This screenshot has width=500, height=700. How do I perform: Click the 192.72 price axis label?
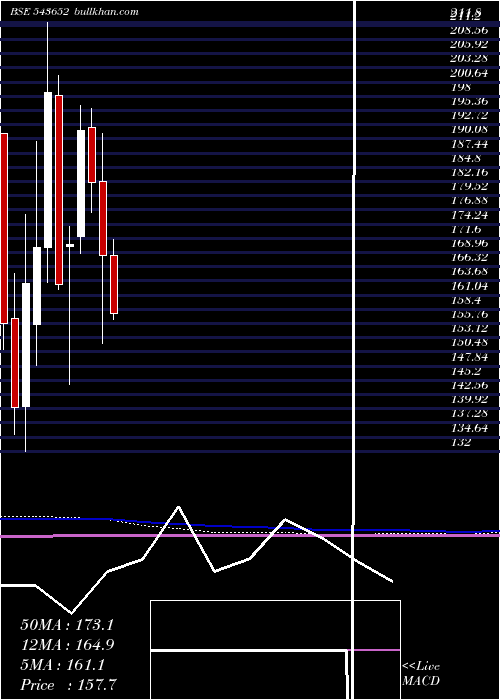pyautogui.click(x=469, y=116)
